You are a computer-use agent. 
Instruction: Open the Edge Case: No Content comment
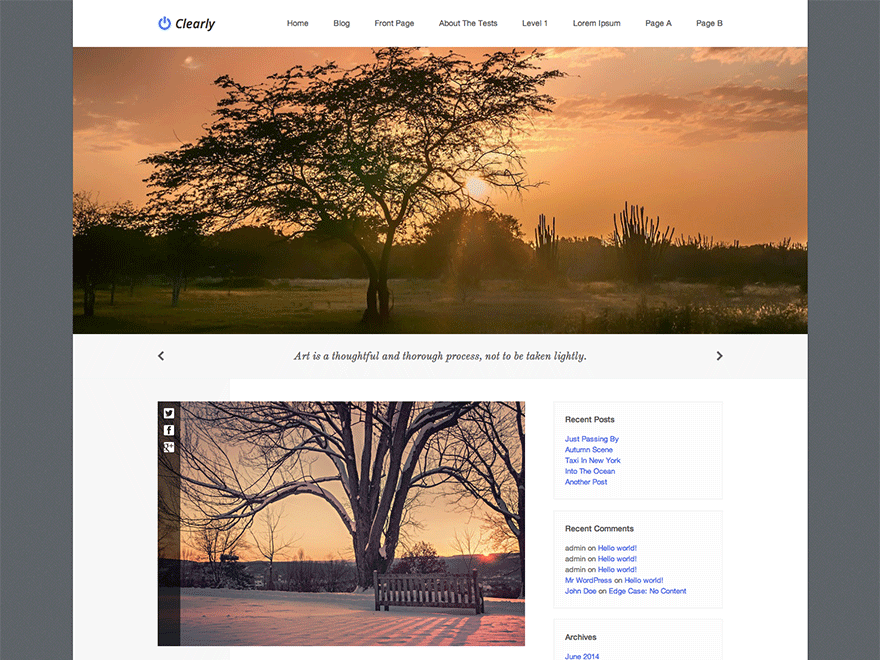point(647,590)
